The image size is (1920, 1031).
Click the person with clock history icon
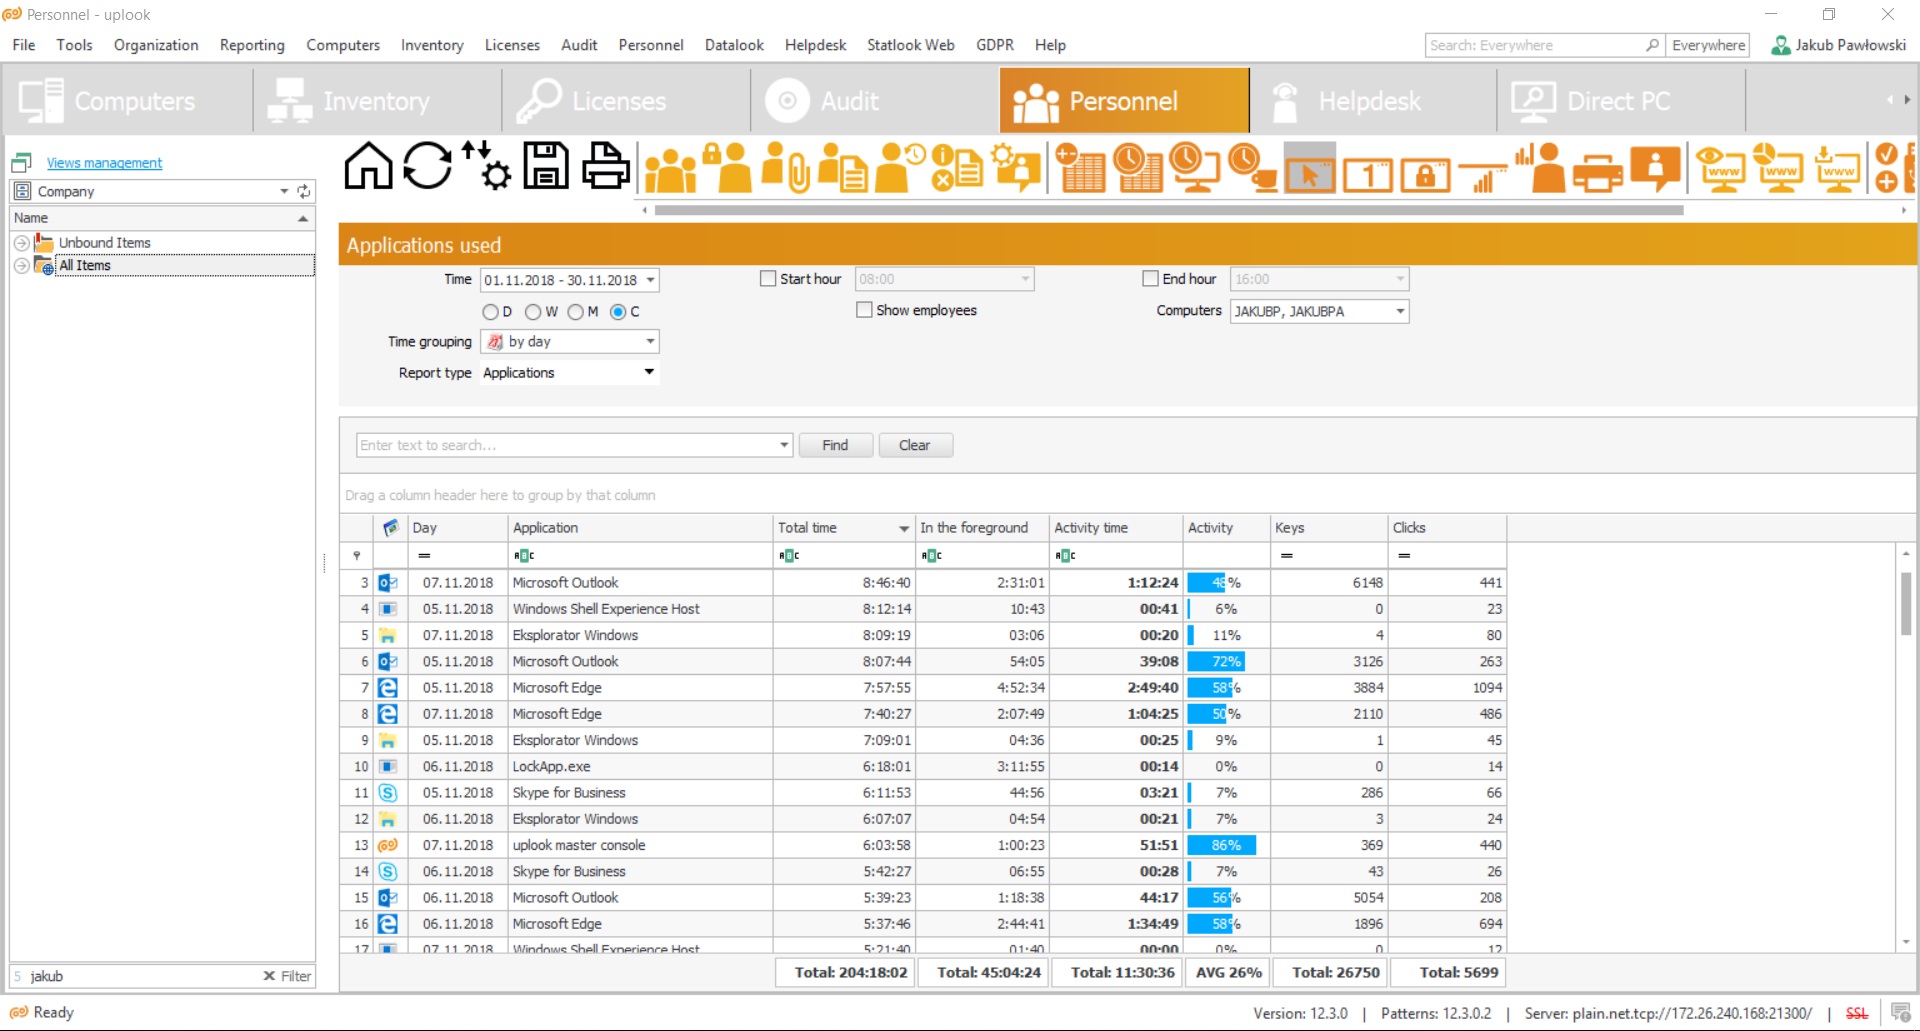tap(900, 167)
